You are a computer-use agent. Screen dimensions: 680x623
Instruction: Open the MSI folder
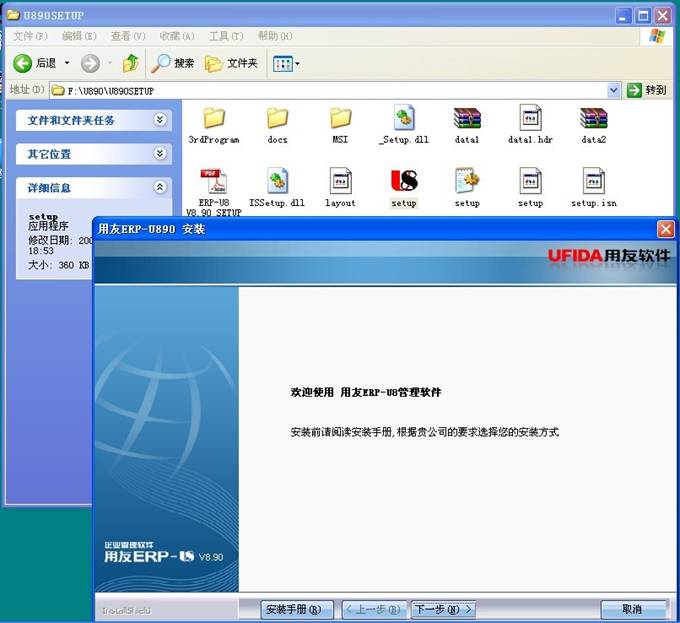tap(340, 125)
